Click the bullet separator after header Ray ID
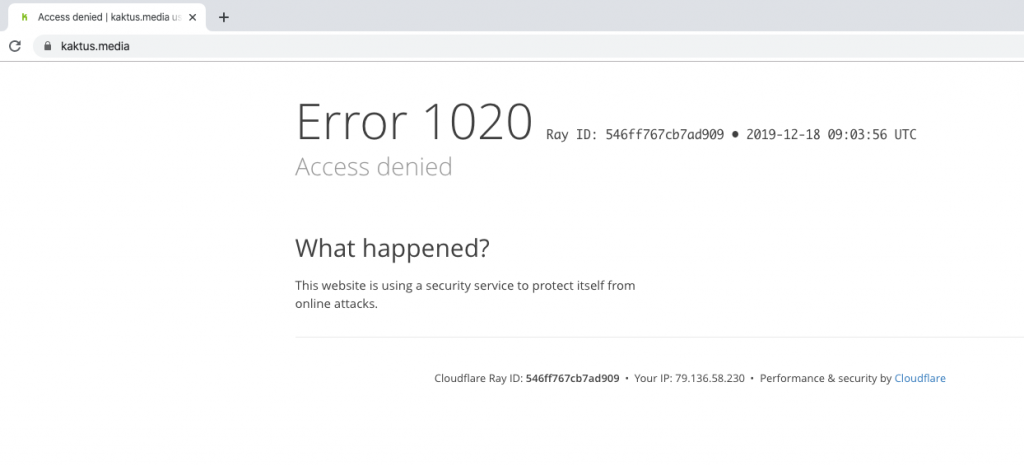The height and width of the screenshot is (466, 1024). click(x=735, y=135)
